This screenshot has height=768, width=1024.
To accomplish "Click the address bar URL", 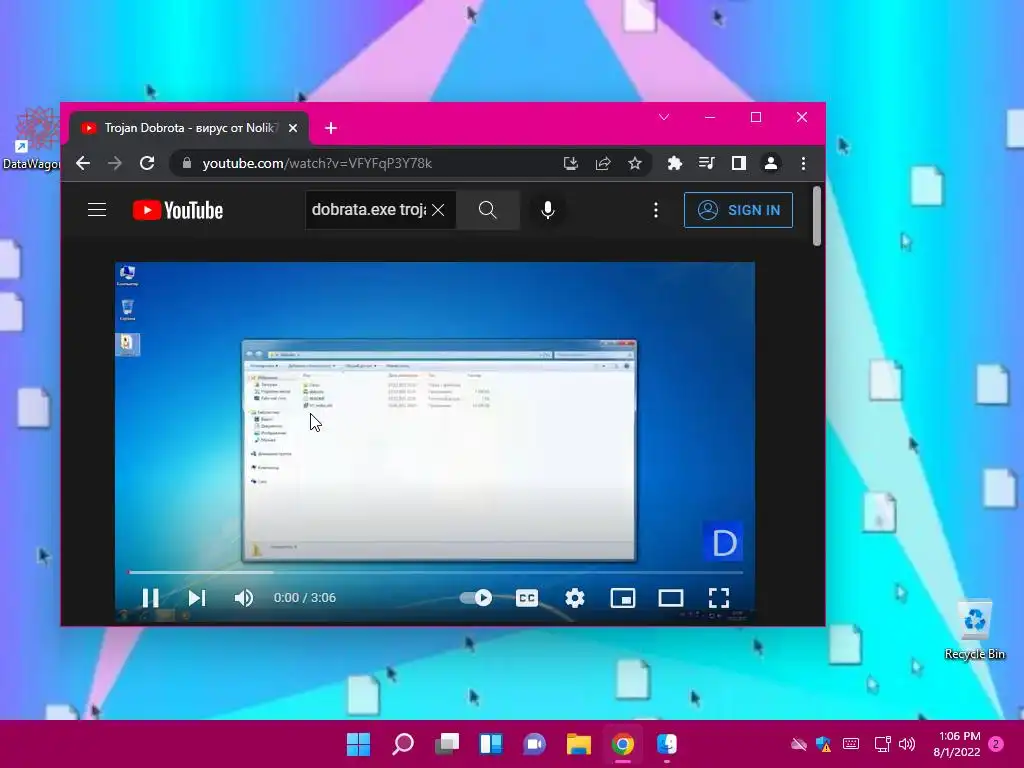I will coord(317,163).
